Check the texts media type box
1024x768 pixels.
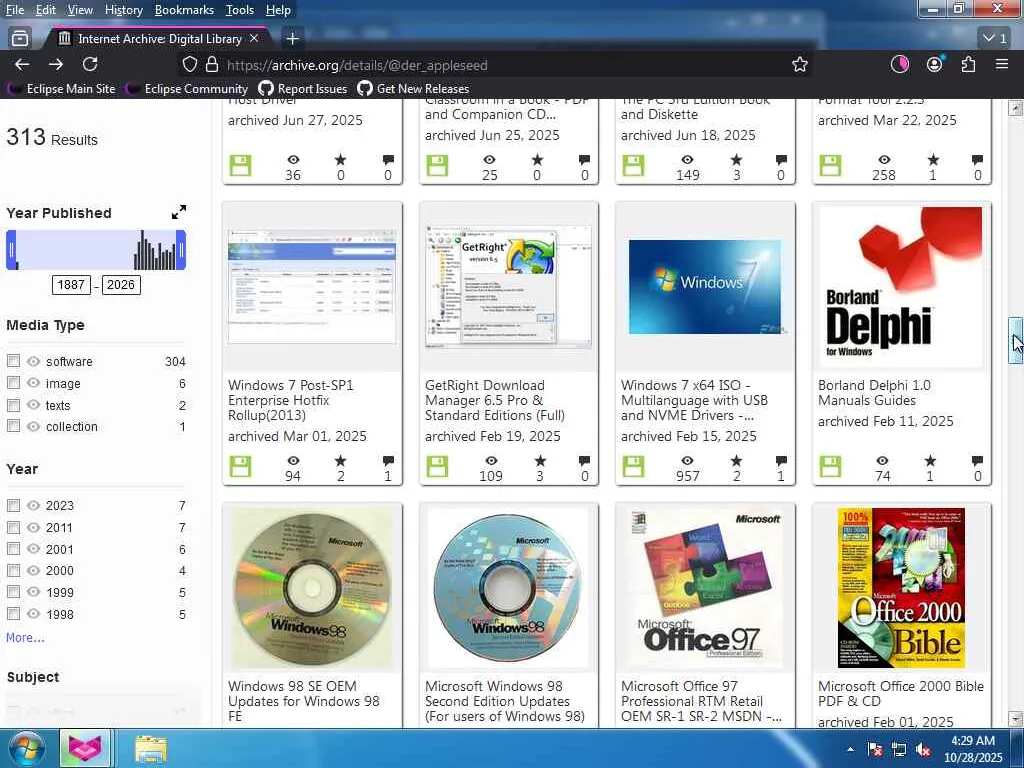click(13, 405)
